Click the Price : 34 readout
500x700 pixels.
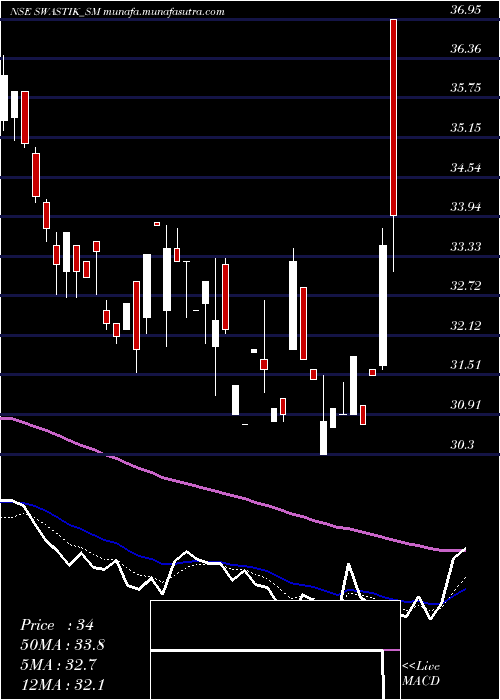(57, 625)
